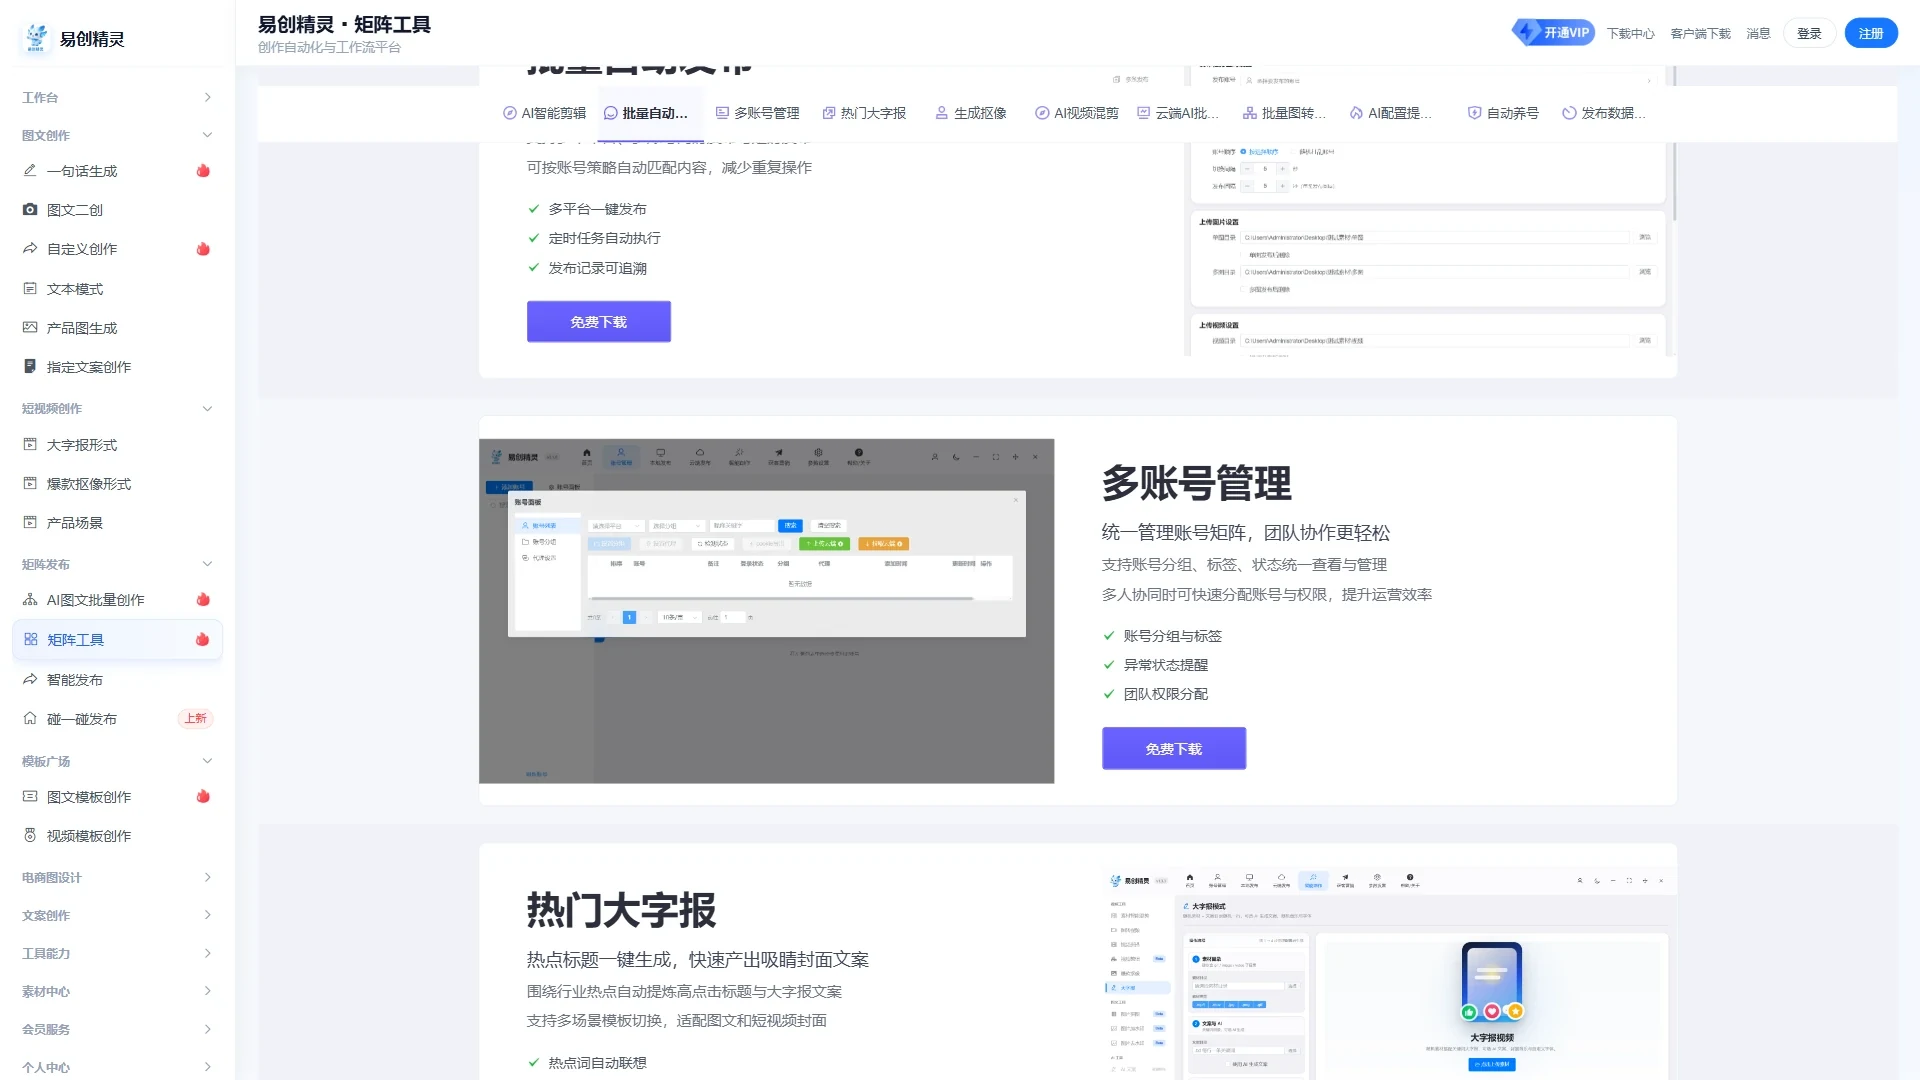Click the home icon beside 碰一碰发布
The image size is (1920, 1080).
tap(30, 719)
